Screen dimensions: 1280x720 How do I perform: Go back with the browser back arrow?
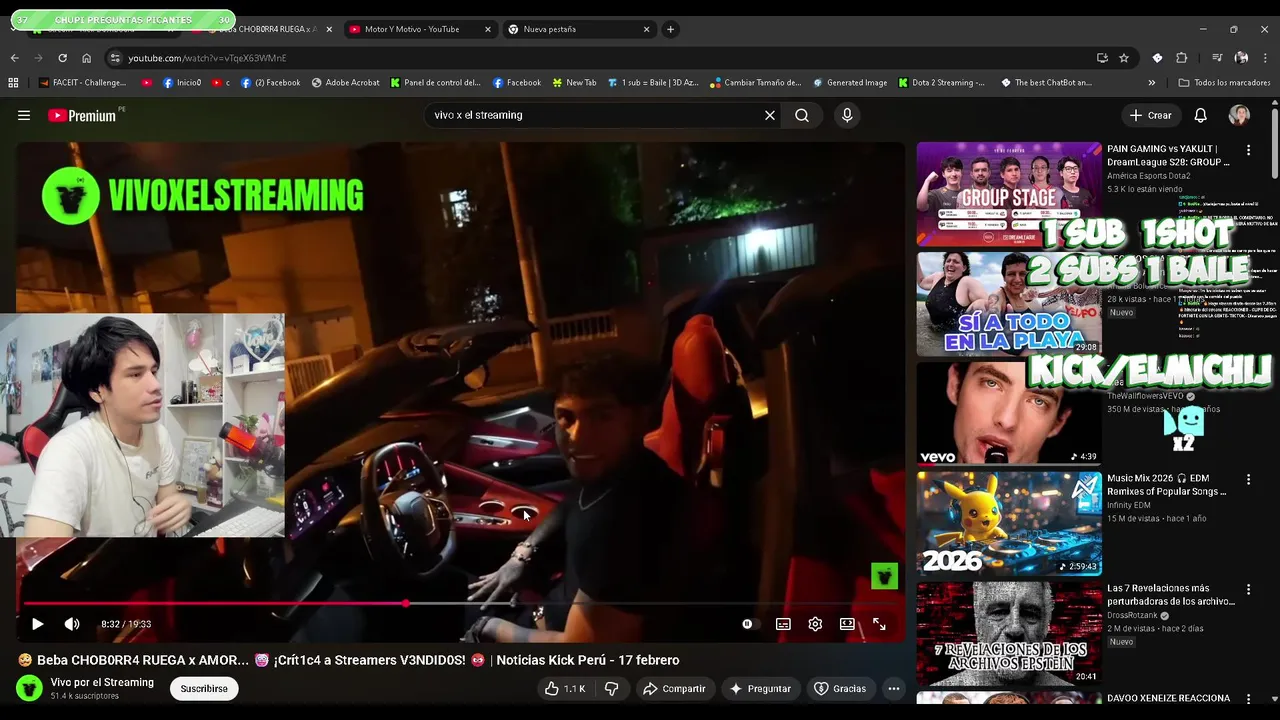(x=14, y=58)
